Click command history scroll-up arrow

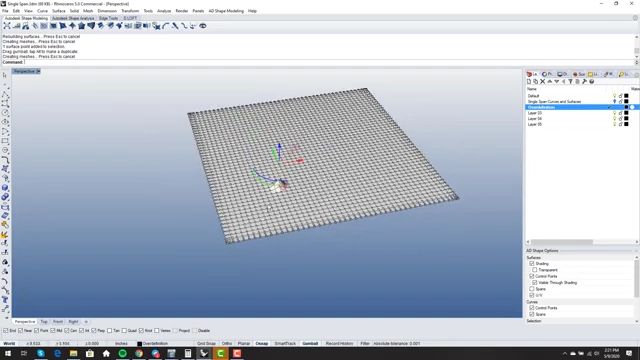(x=636, y=37)
